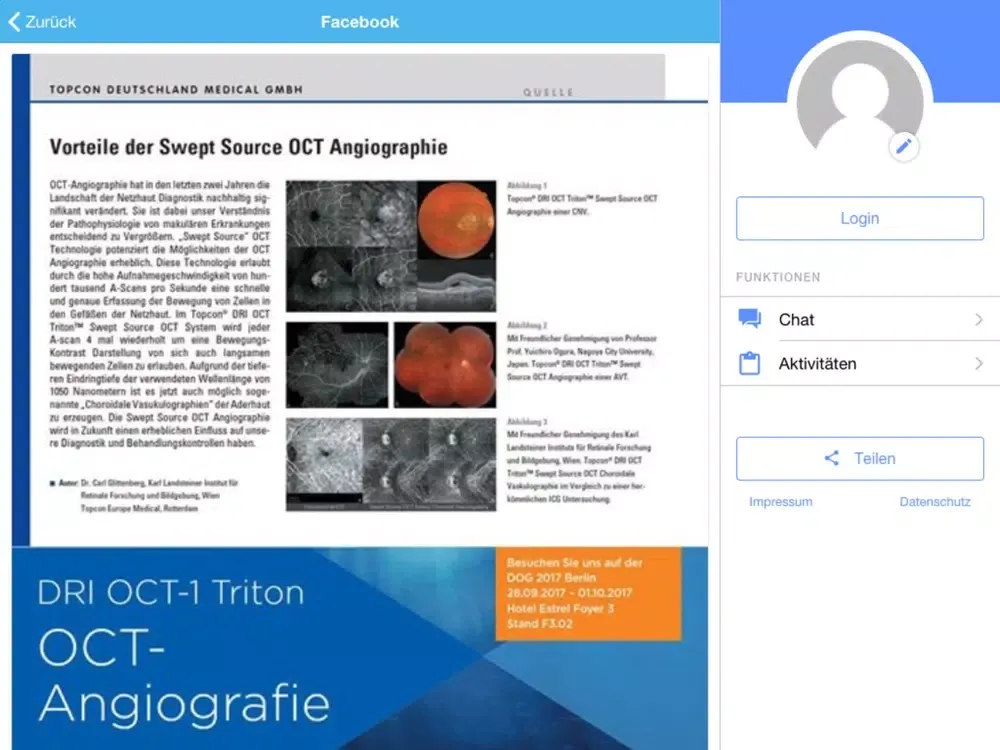Tap the Abbildung 3 angiography image strip

click(391, 464)
